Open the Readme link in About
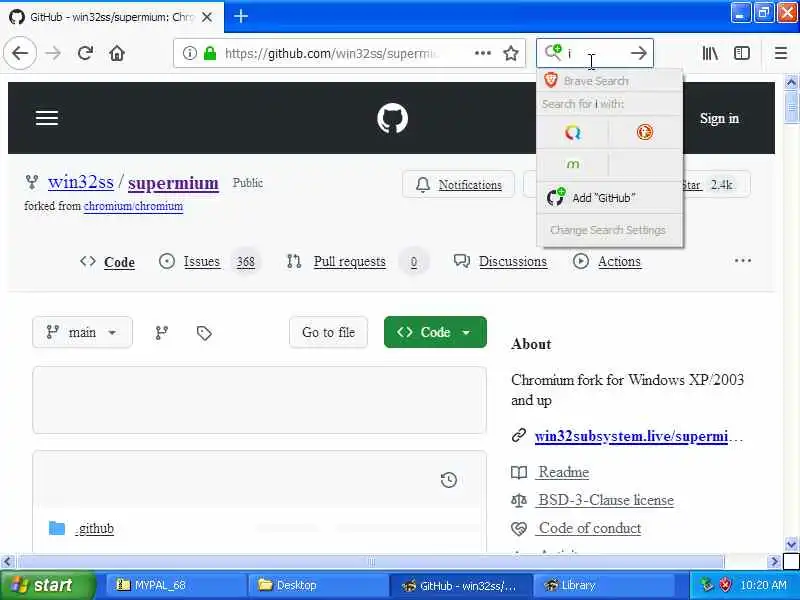The height and width of the screenshot is (600, 800). [x=563, y=472]
